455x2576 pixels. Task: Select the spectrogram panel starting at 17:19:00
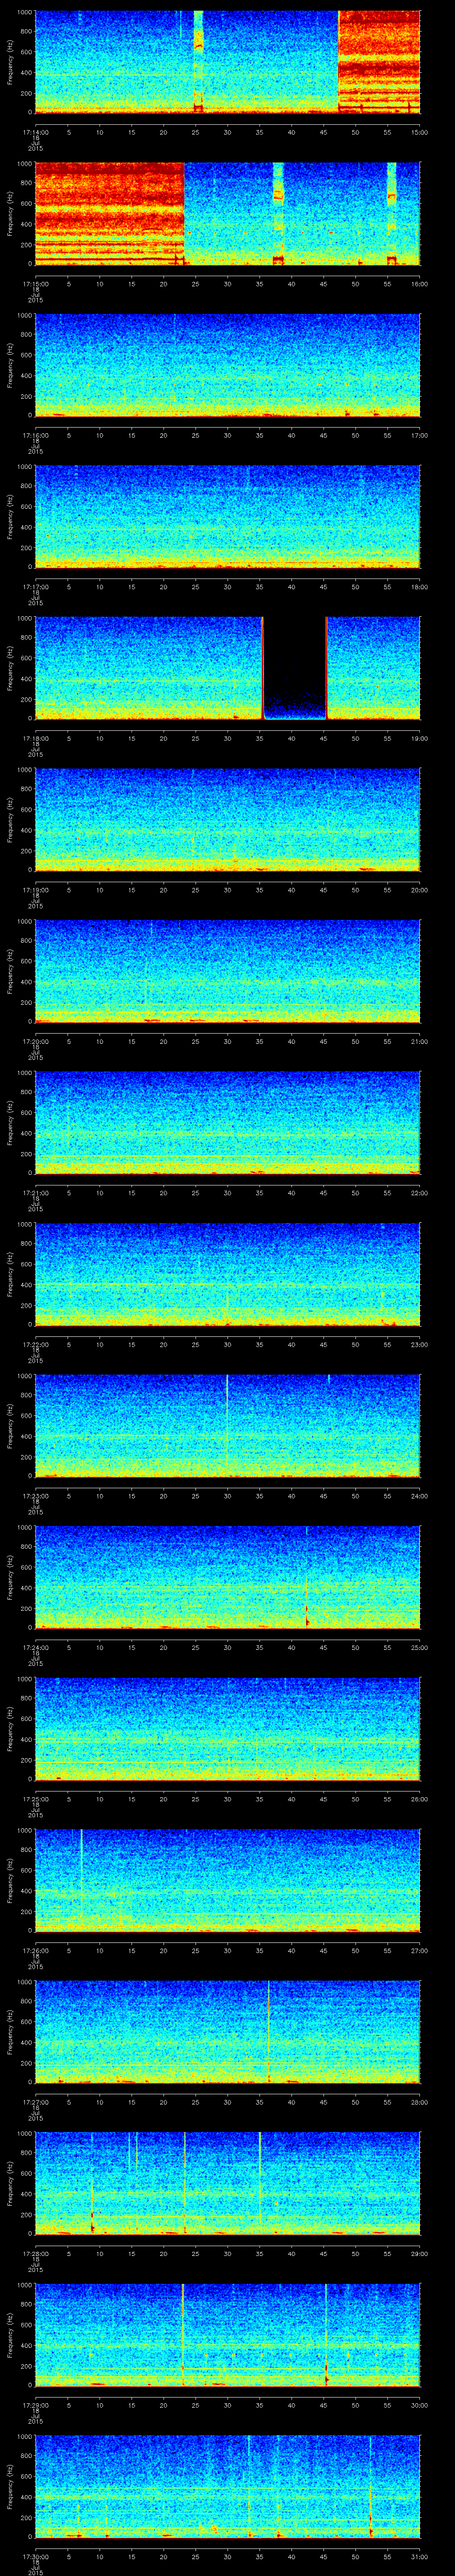(x=227, y=819)
